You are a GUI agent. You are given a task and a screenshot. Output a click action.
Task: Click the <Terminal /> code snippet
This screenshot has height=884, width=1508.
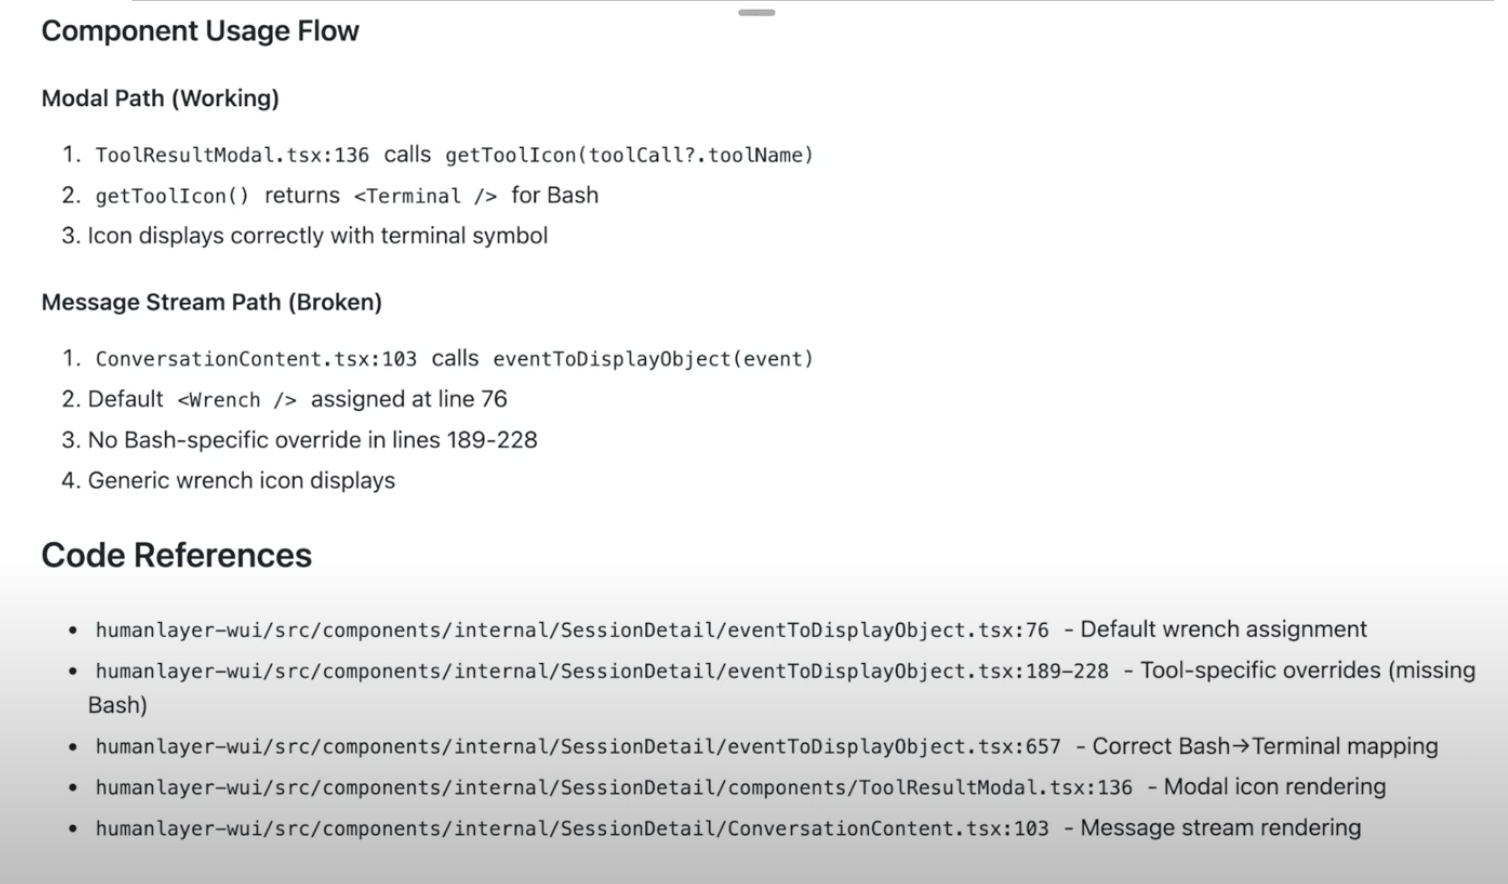(425, 196)
